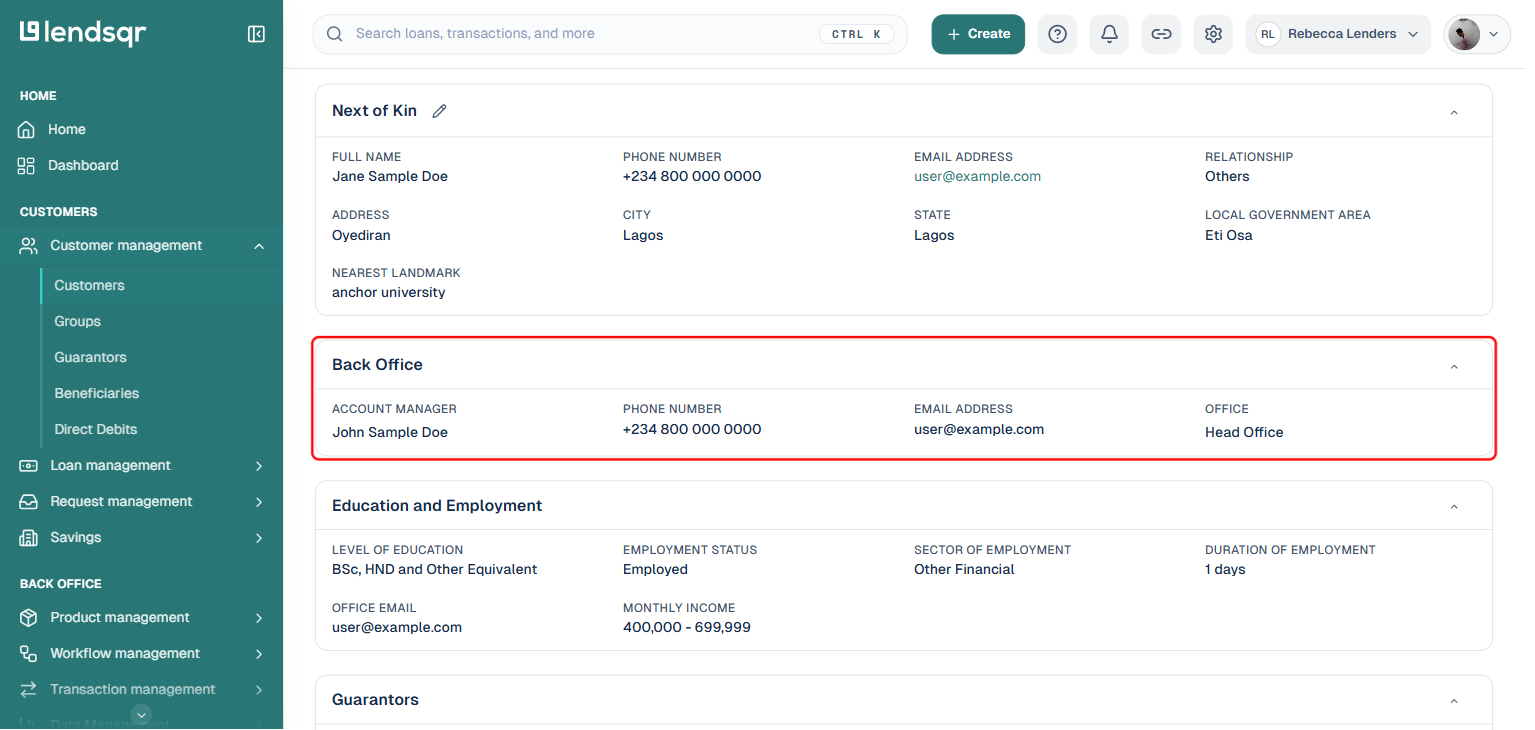Click the Dashboard grid icon

27,166
